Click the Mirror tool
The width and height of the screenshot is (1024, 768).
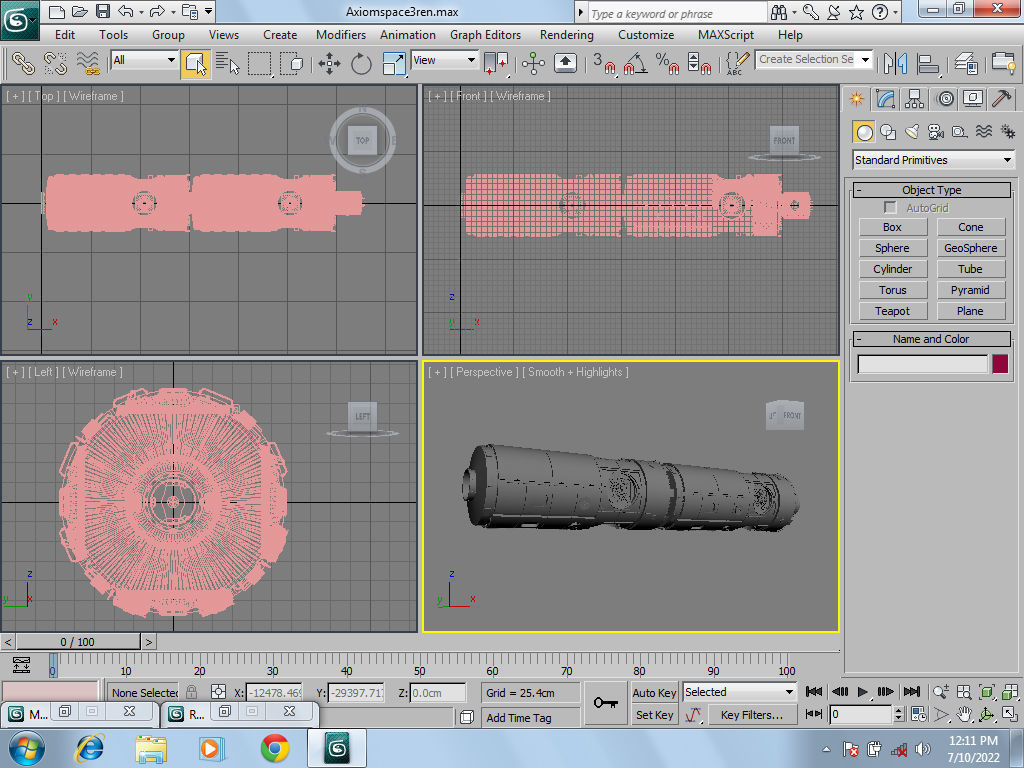click(896, 63)
